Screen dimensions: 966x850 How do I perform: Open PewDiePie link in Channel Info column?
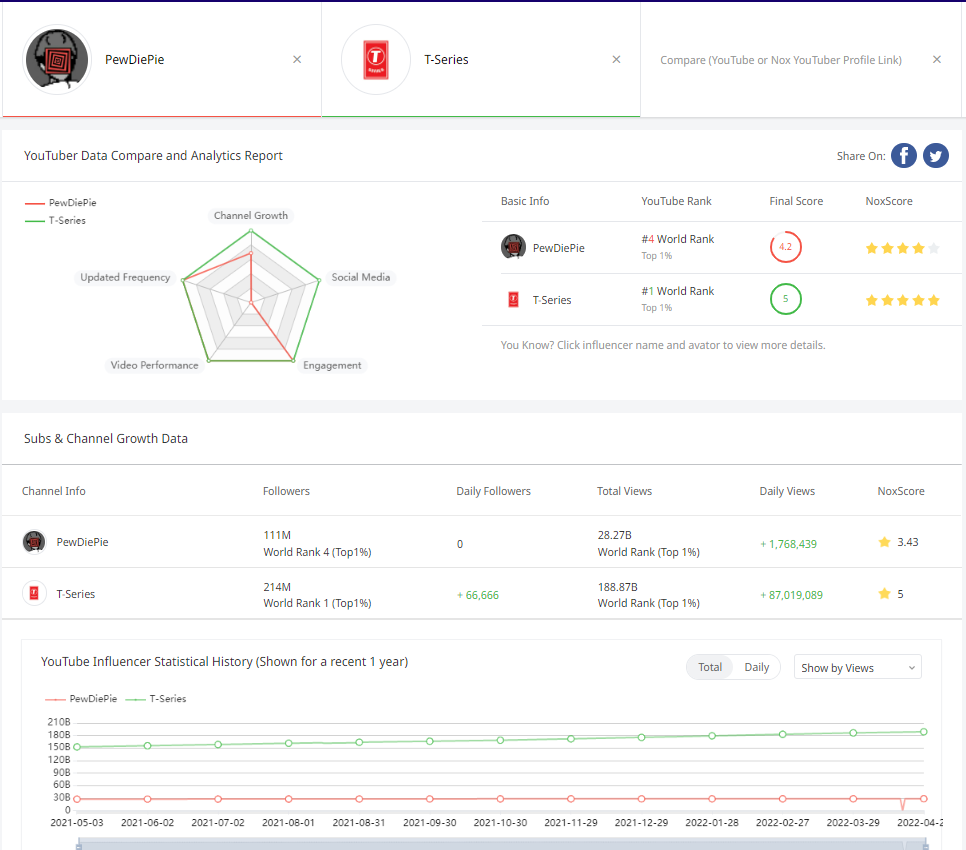[x=83, y=542]
